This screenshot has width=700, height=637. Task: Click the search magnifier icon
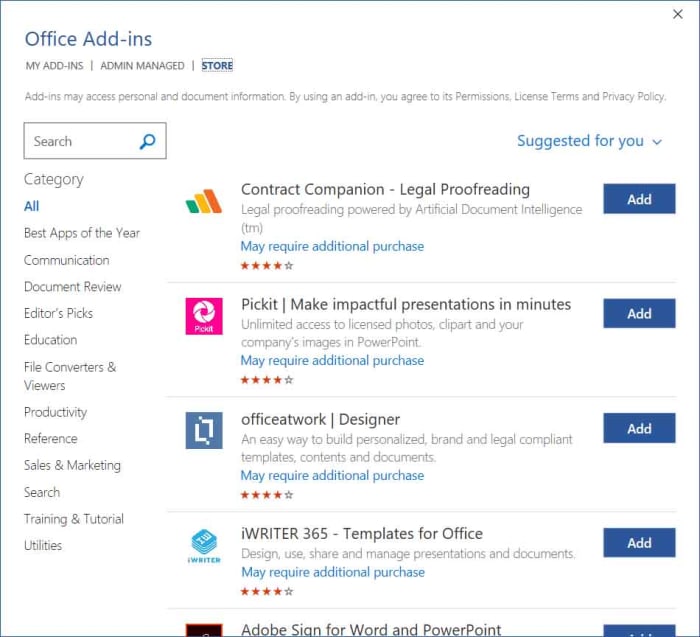pyautogui.click(x=147, y=142)
